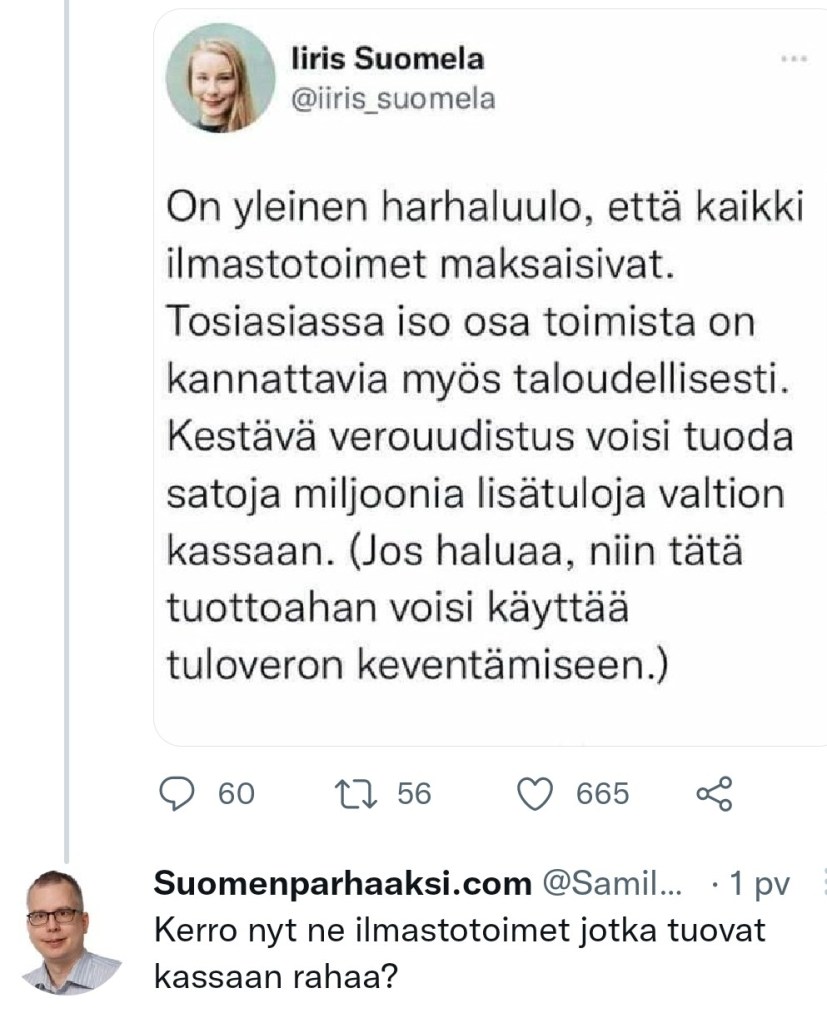This screenshot has width=827, height=1023.
Task: Expand retweet options via the retweet icon
Action: 358,795
